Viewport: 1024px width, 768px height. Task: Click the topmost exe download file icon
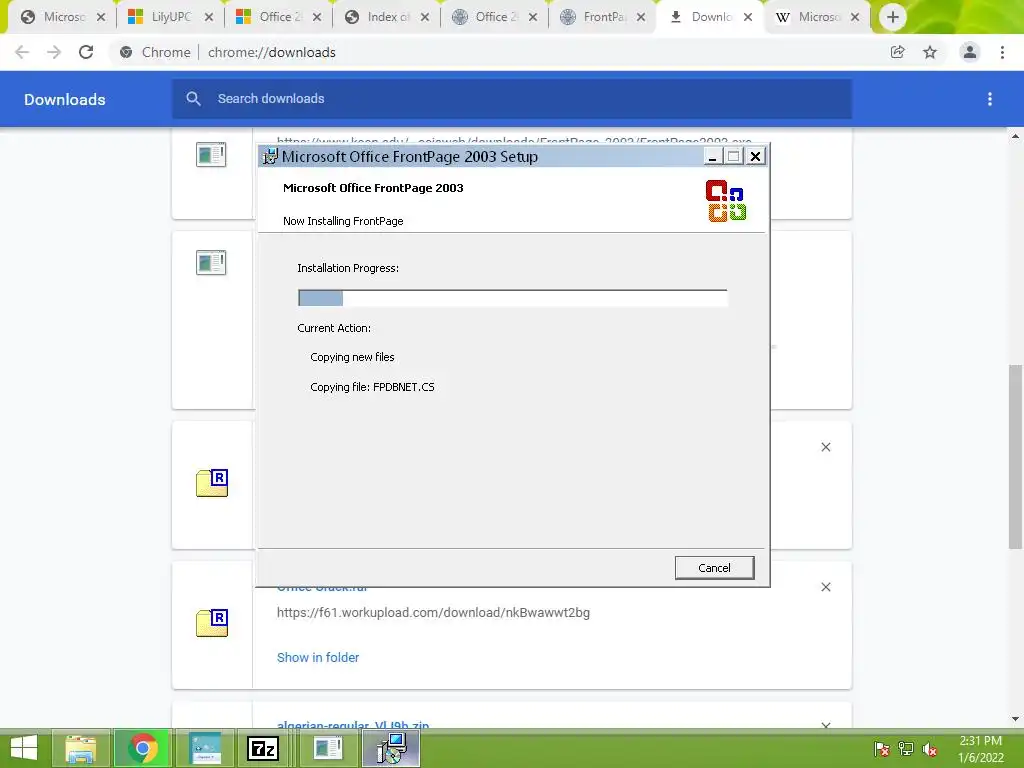[211, 154]
